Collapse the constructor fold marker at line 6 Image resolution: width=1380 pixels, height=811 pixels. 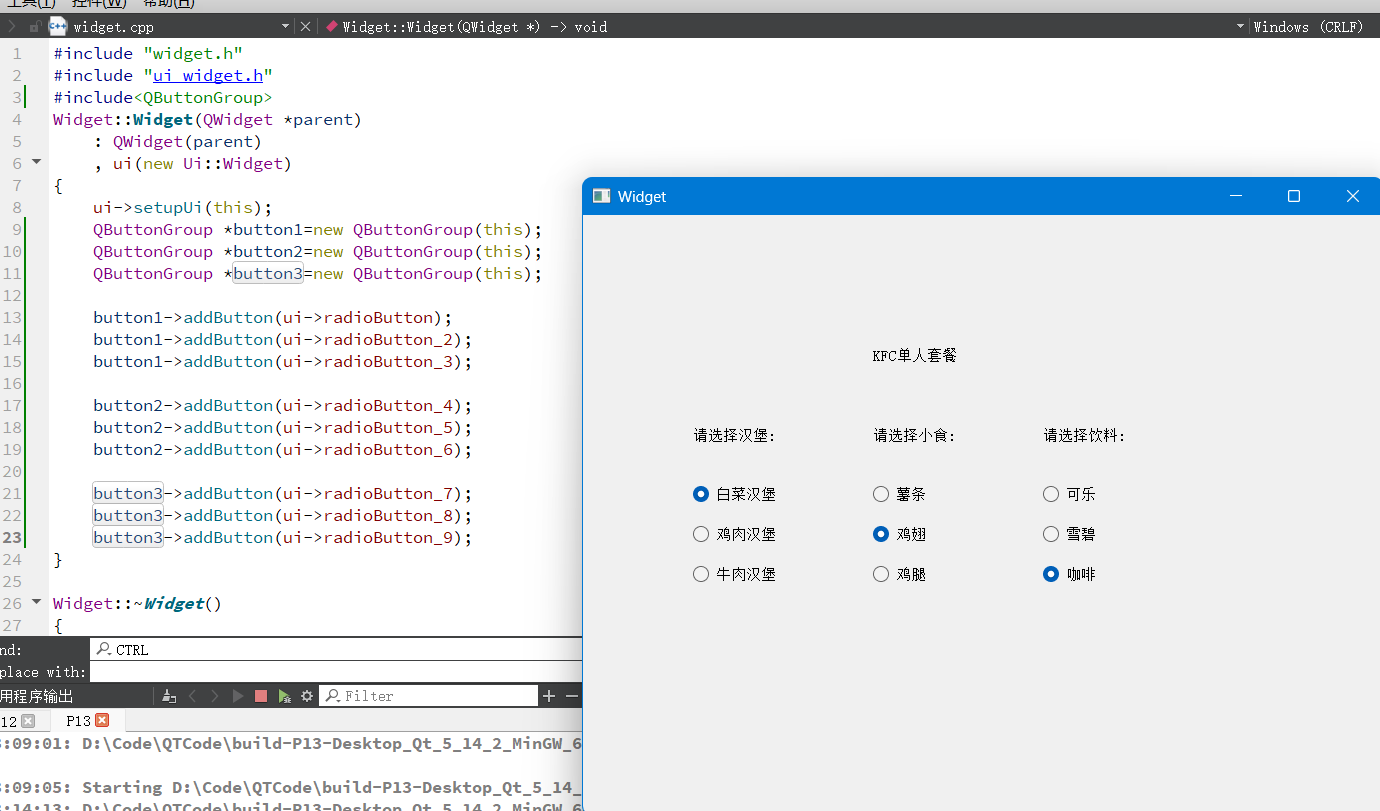(x=37, y=161)
